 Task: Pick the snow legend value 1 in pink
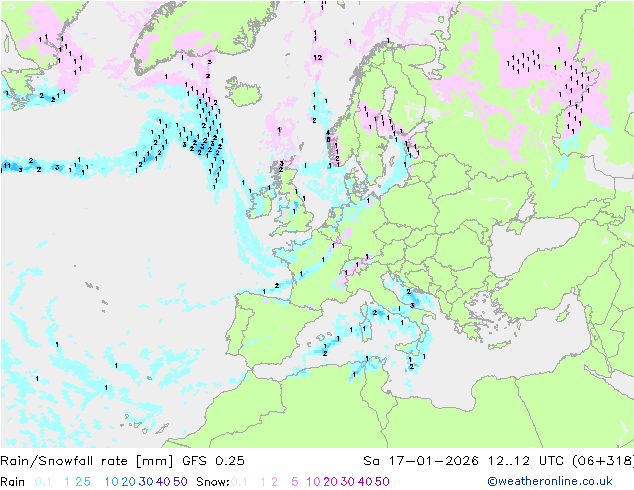(x=263, y=482)
